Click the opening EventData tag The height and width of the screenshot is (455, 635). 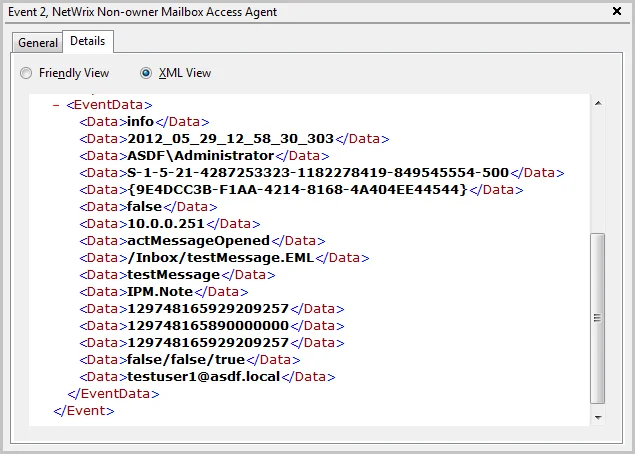coord(109,105)
